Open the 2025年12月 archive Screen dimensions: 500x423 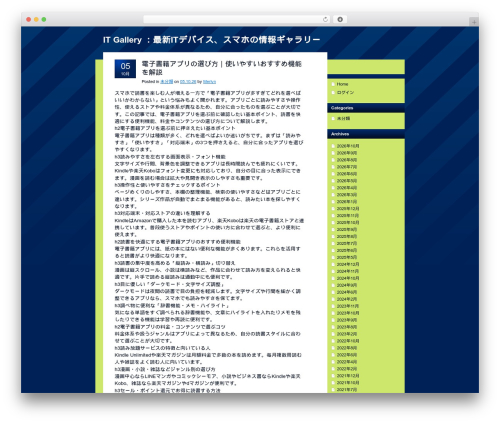click(348, 209)
